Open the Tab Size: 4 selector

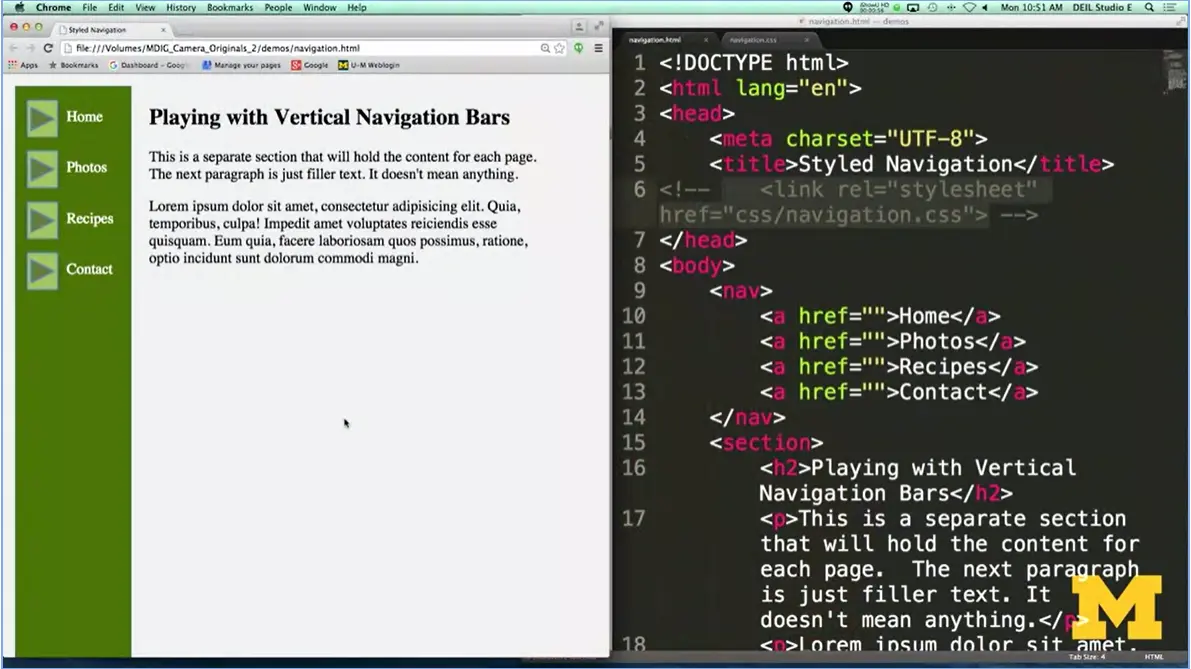[x=1086, y=658]
